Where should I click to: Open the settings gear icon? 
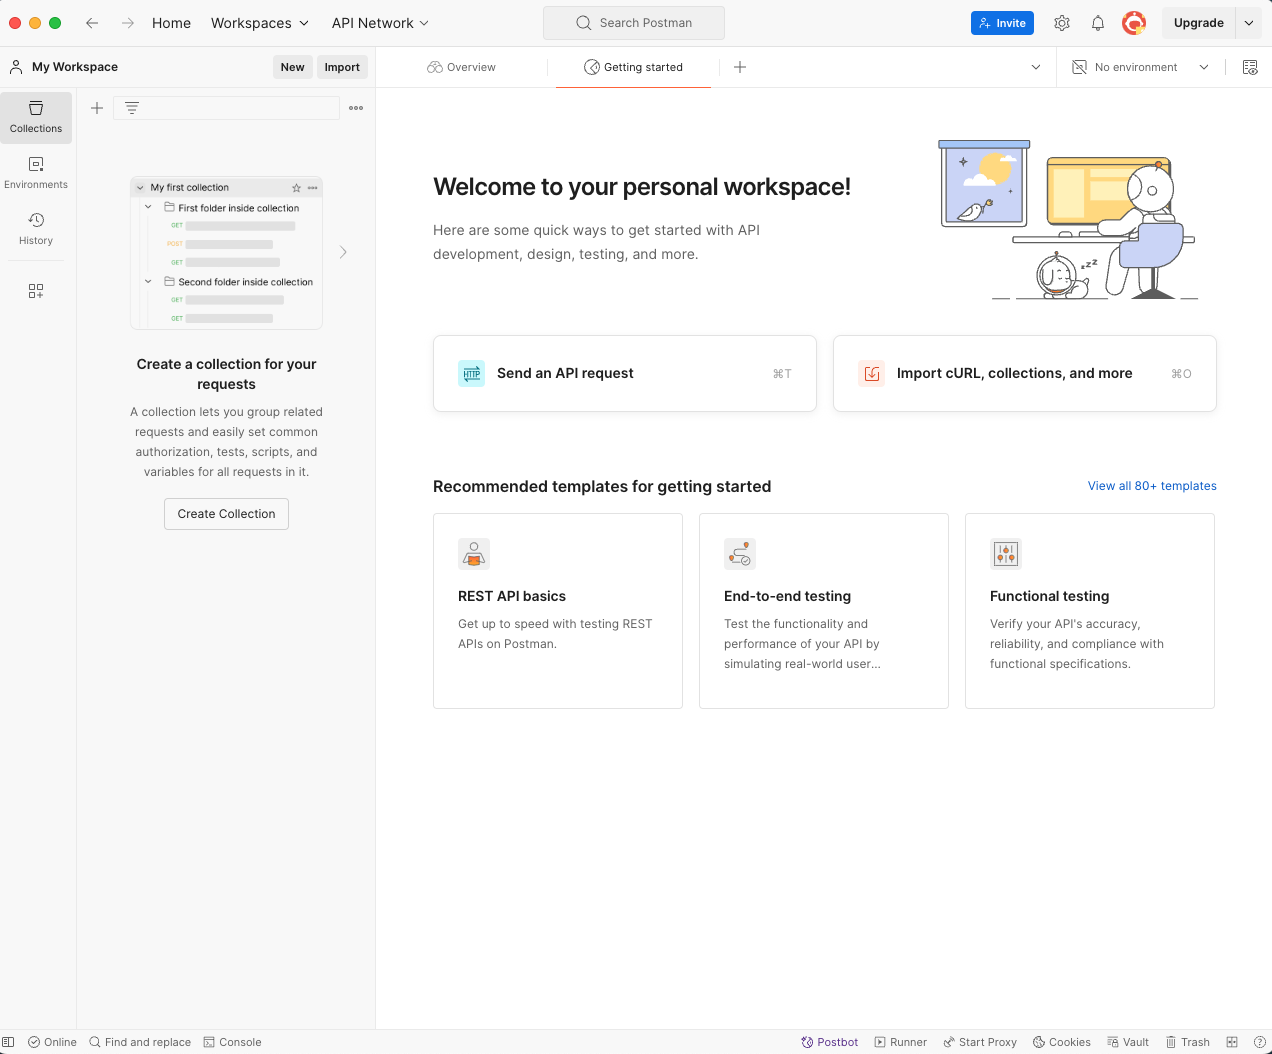pyautogui.click(x=1062, y=23)
